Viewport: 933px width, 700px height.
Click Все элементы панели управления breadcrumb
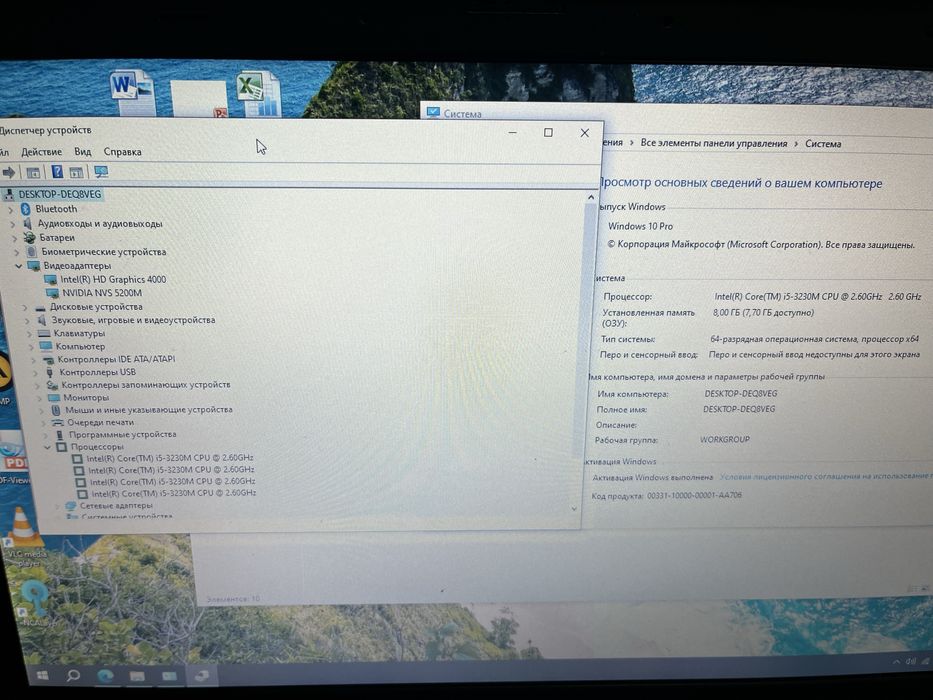tap(713, 143)
